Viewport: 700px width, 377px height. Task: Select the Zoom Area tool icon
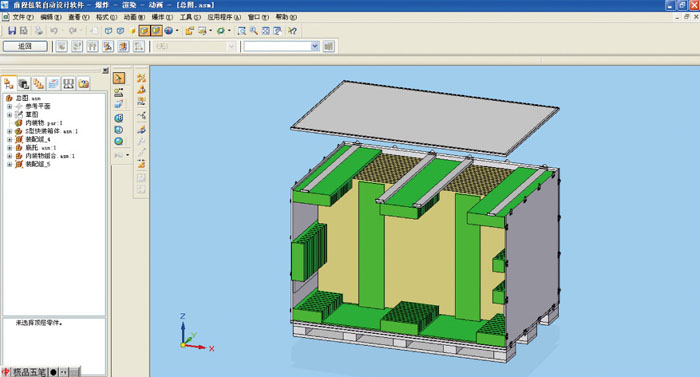(242, 30)
